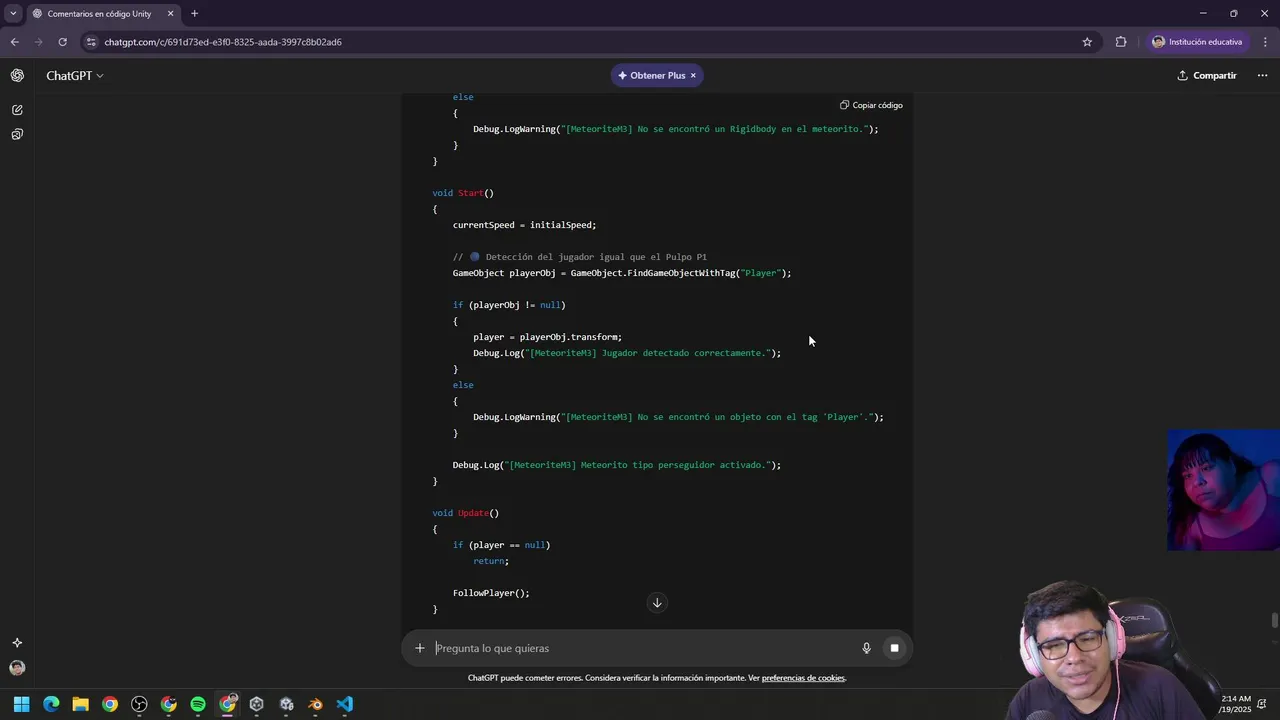
Task: Click the 'FindGameObjectWithTag("Player")' code line
Action: coord(622,273)
